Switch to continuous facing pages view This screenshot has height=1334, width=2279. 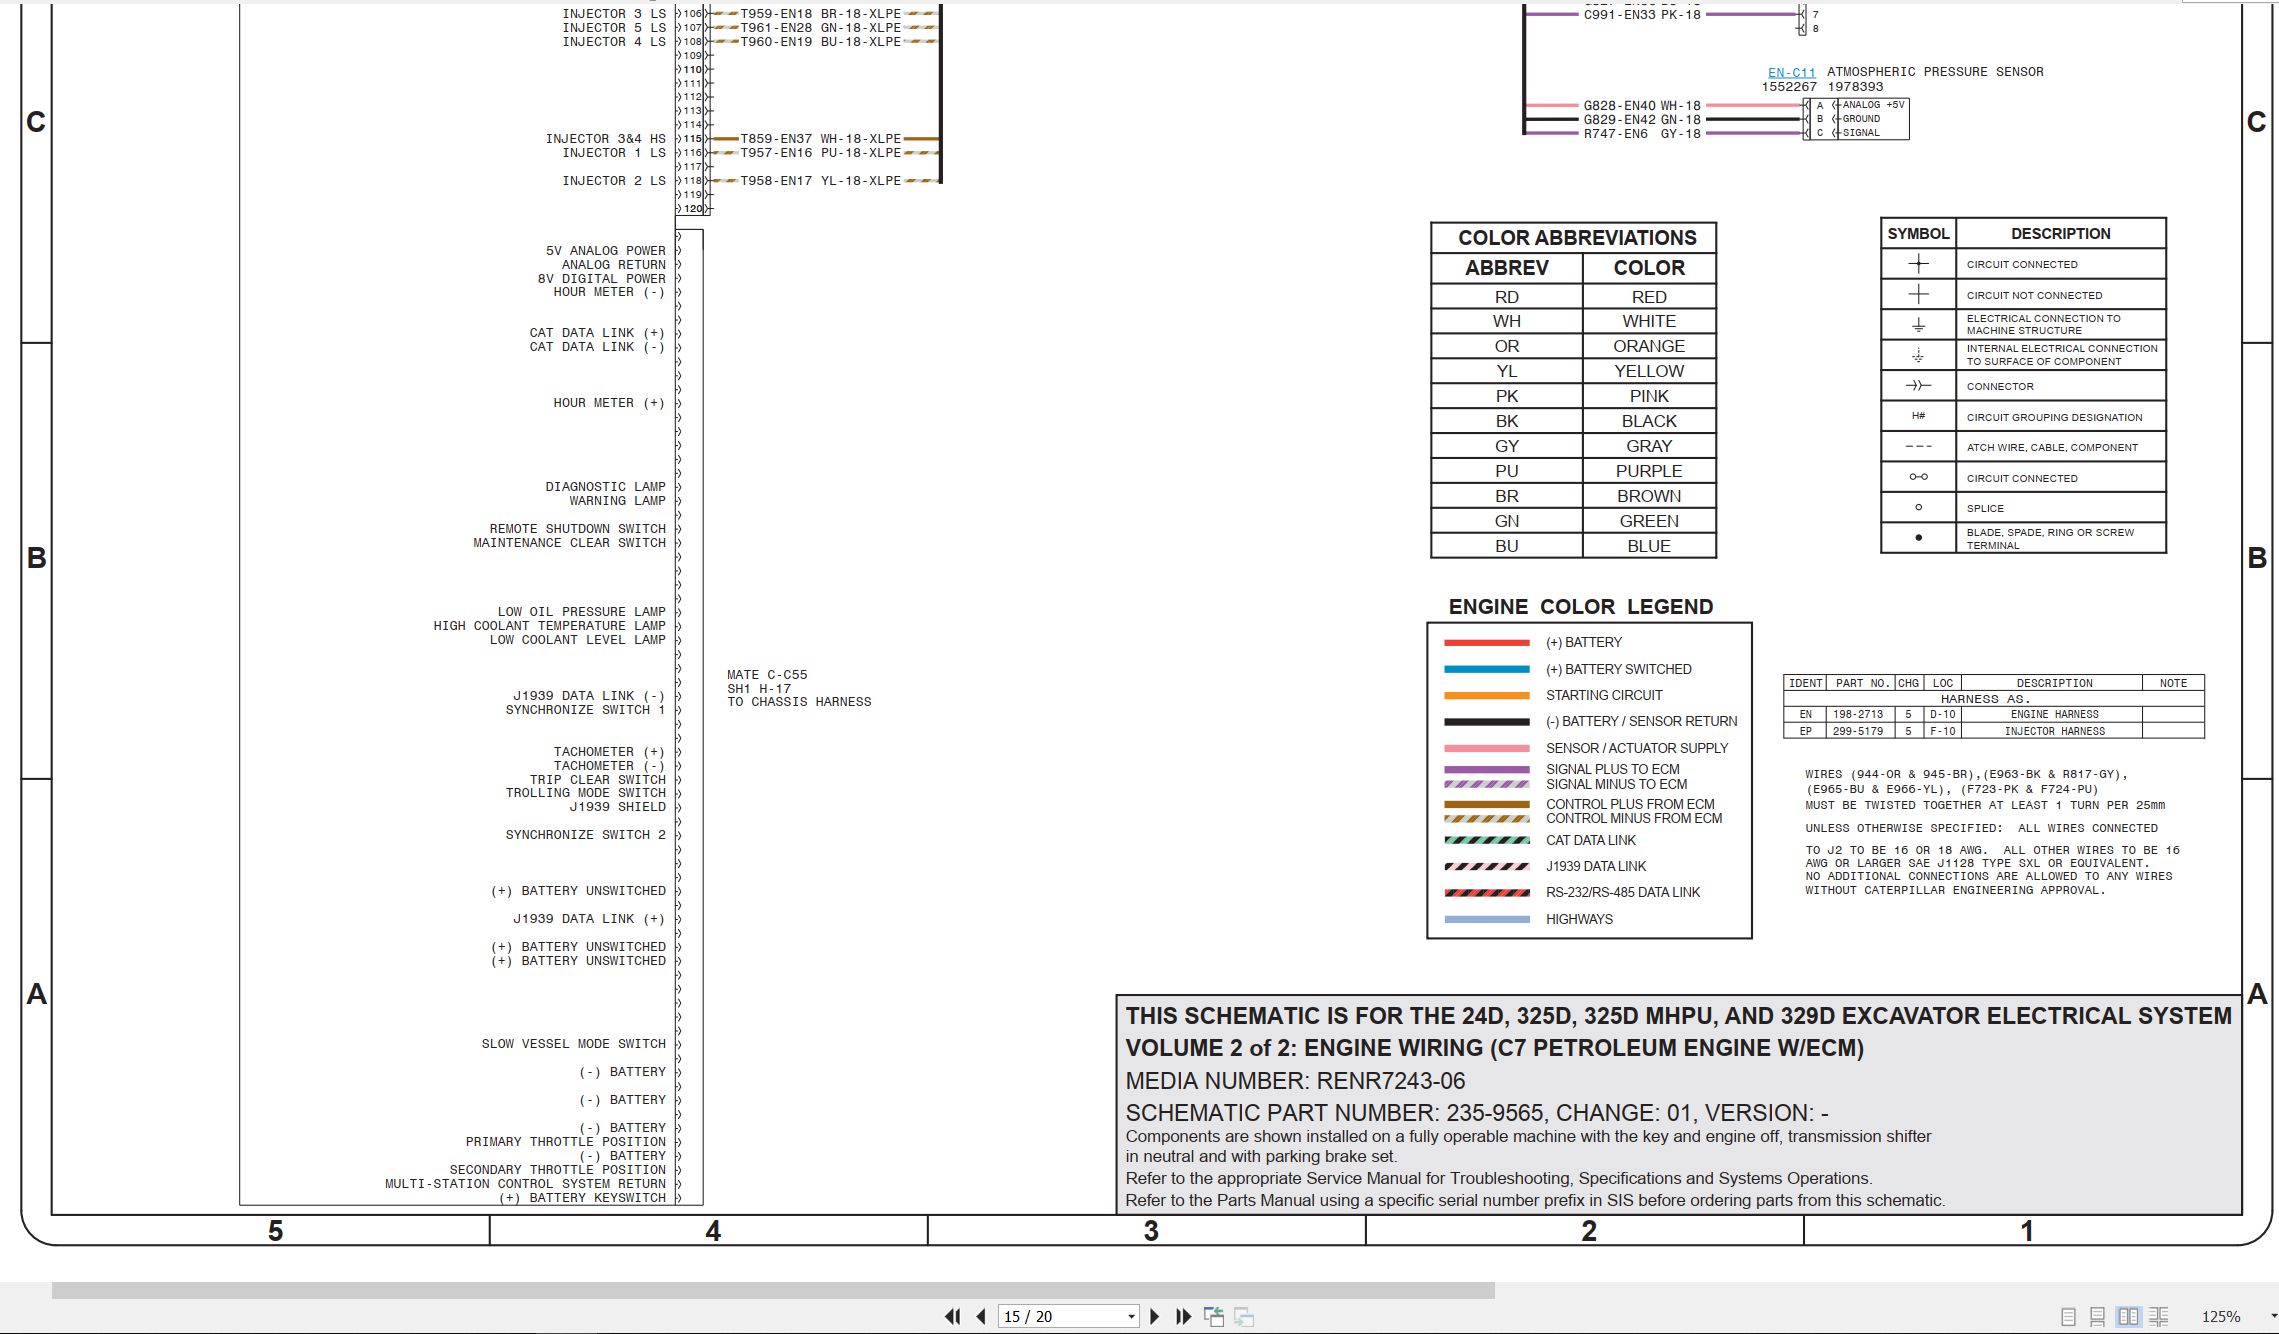tap(2158, 1317)
